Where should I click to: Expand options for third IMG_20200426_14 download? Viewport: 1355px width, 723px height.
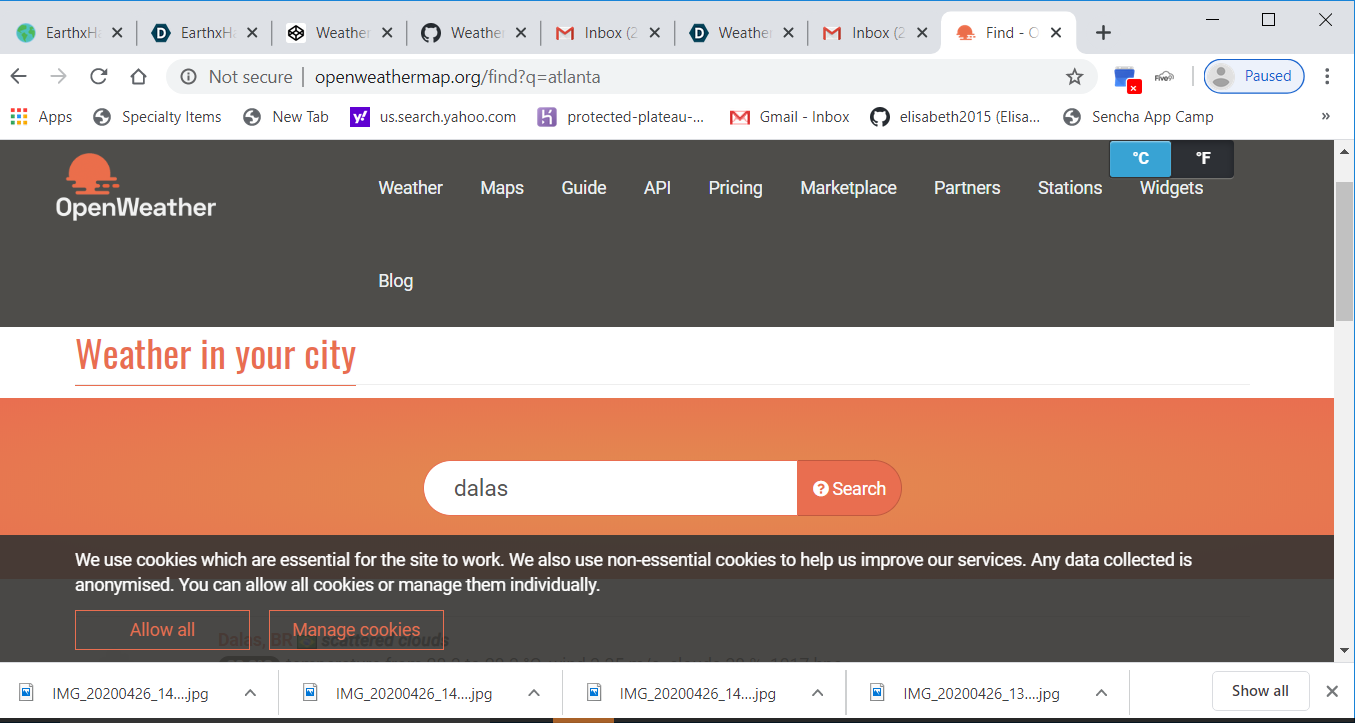click(817, 692)
